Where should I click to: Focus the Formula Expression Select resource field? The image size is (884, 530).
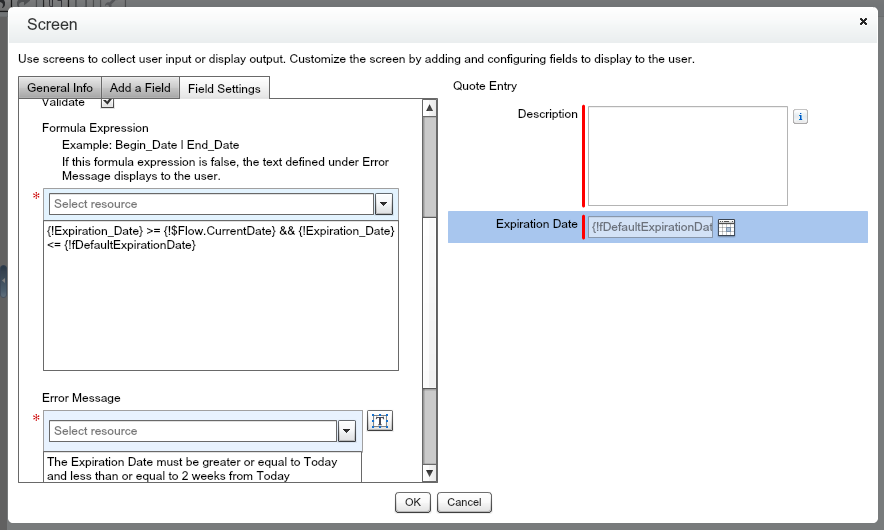210,204
